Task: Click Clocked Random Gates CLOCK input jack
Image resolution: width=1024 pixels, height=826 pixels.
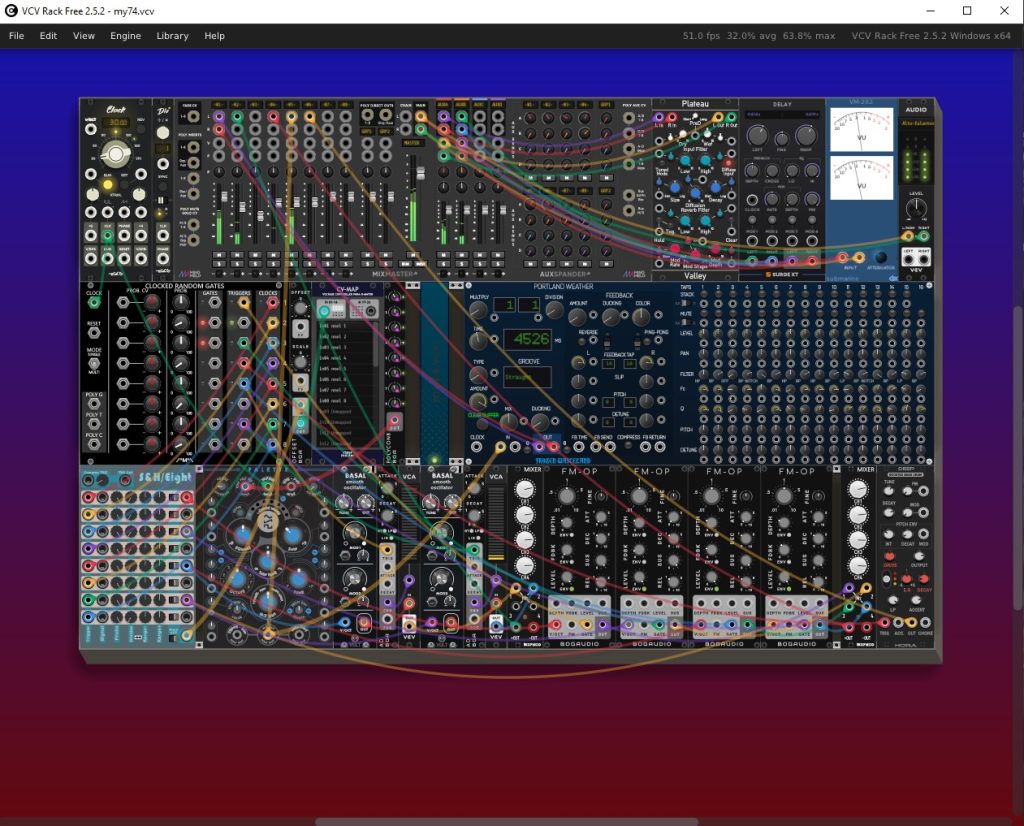Action: click(x=94, y=302)
